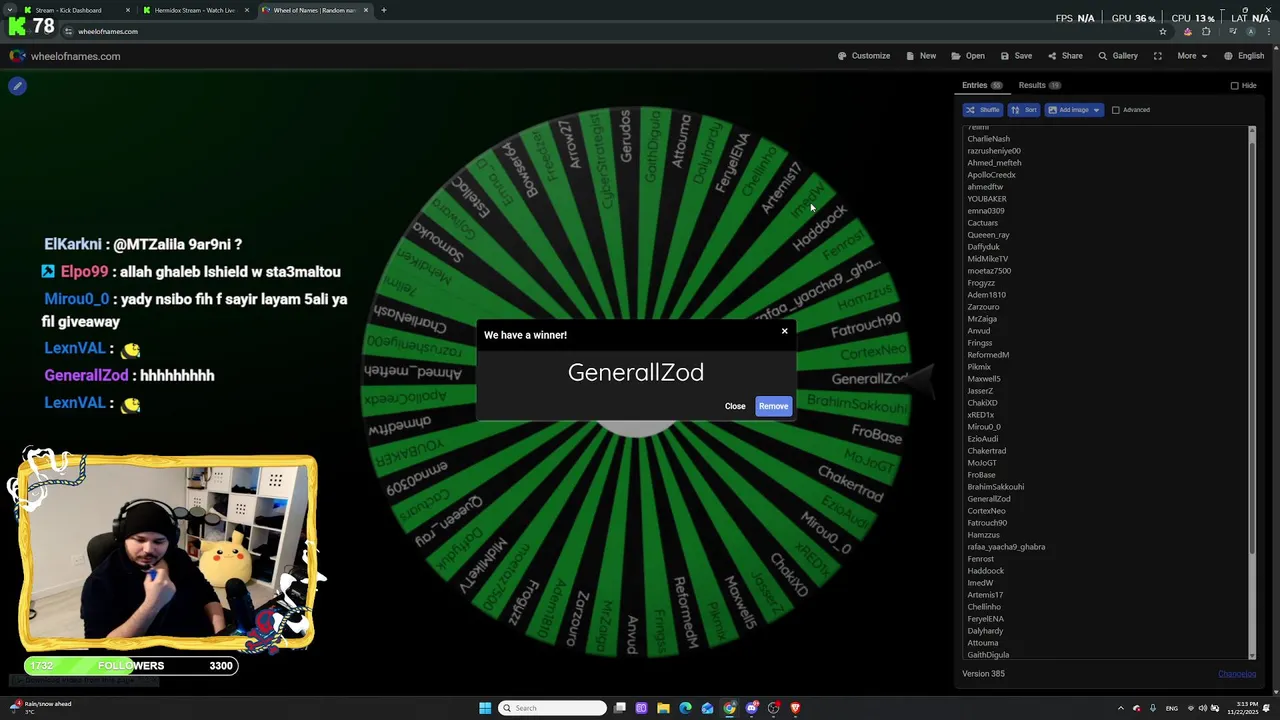
Task: Open the tab search dropdown arrow
Action: (10, 10)
